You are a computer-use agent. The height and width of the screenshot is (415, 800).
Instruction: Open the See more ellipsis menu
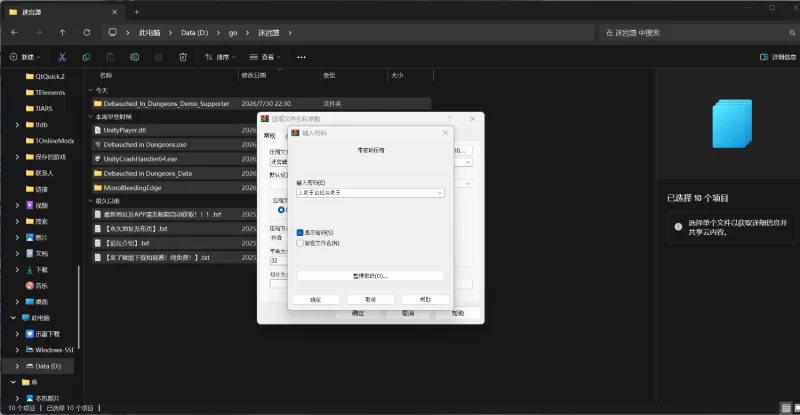(302, 57)
